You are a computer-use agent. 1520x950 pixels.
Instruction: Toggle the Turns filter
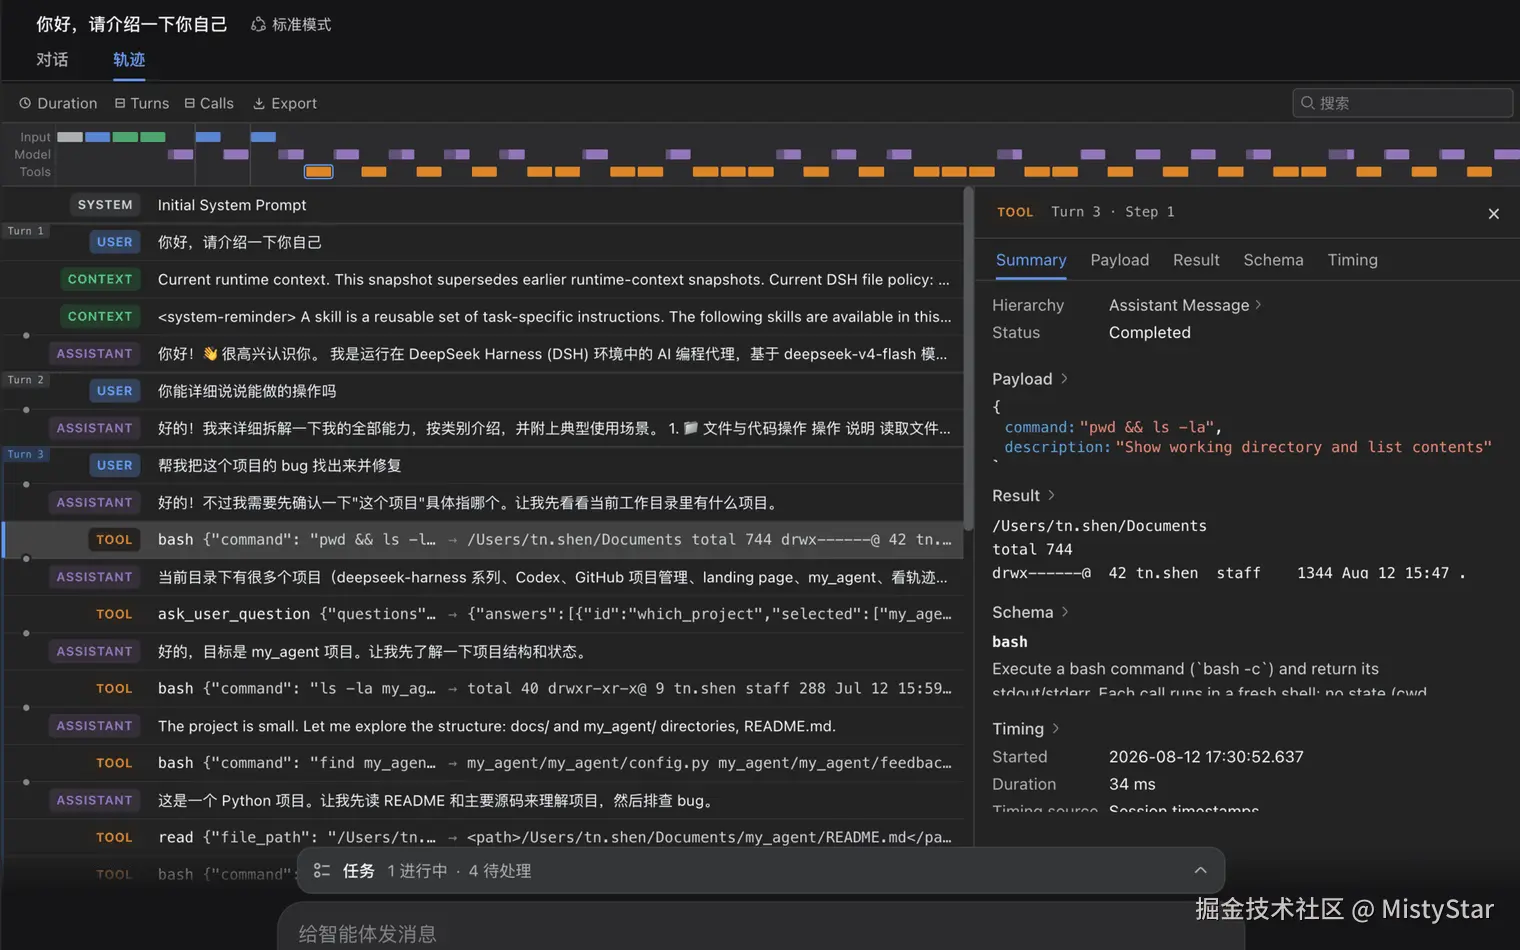point(141,103)
